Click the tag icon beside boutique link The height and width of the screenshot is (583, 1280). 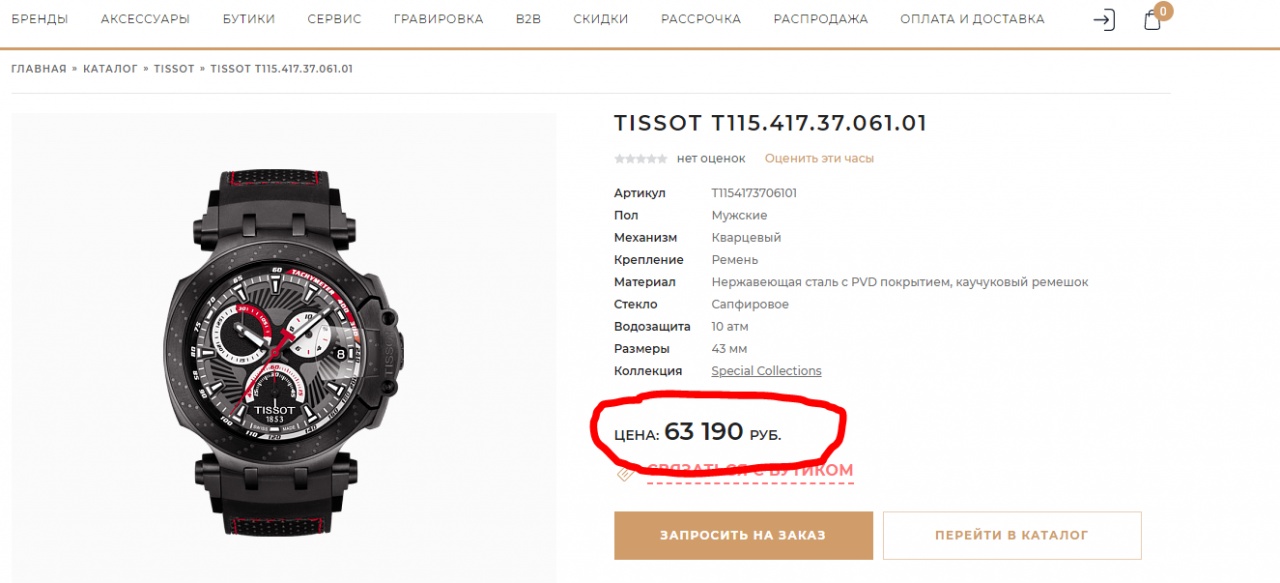(625, 474)
